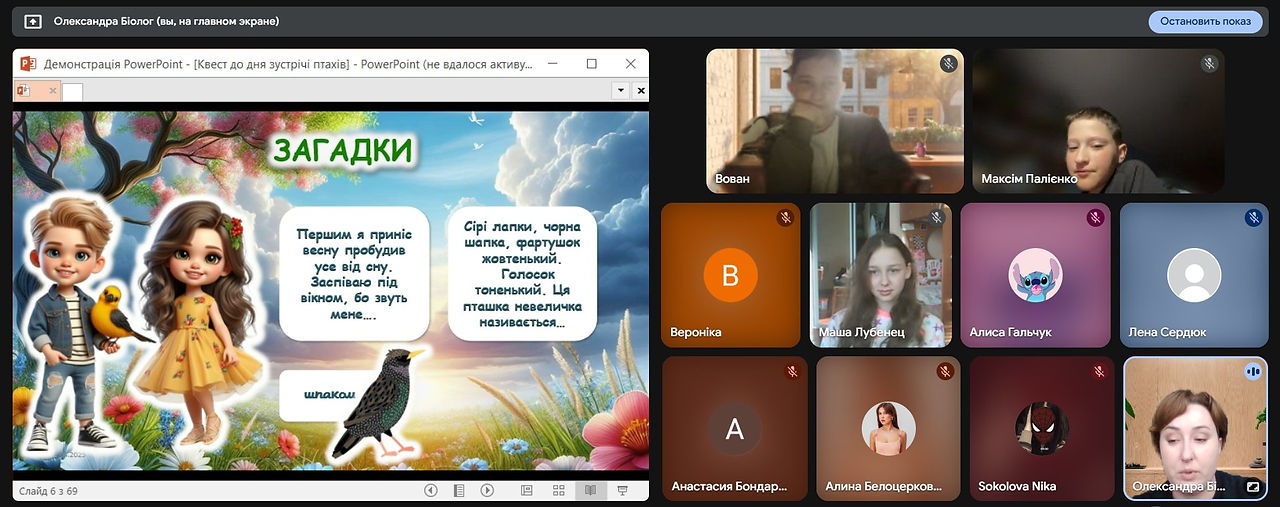Open the ribbon dropdown arrow in PowerPoint window

[x=621, y=90]
